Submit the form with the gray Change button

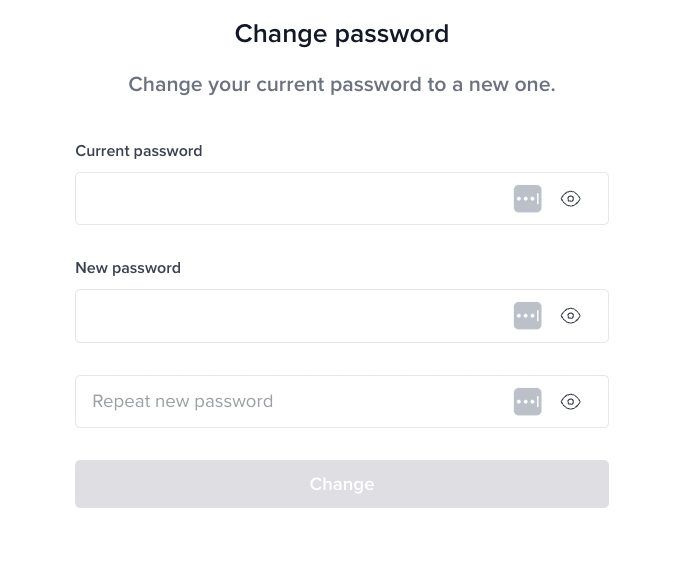tap(342, 484)
